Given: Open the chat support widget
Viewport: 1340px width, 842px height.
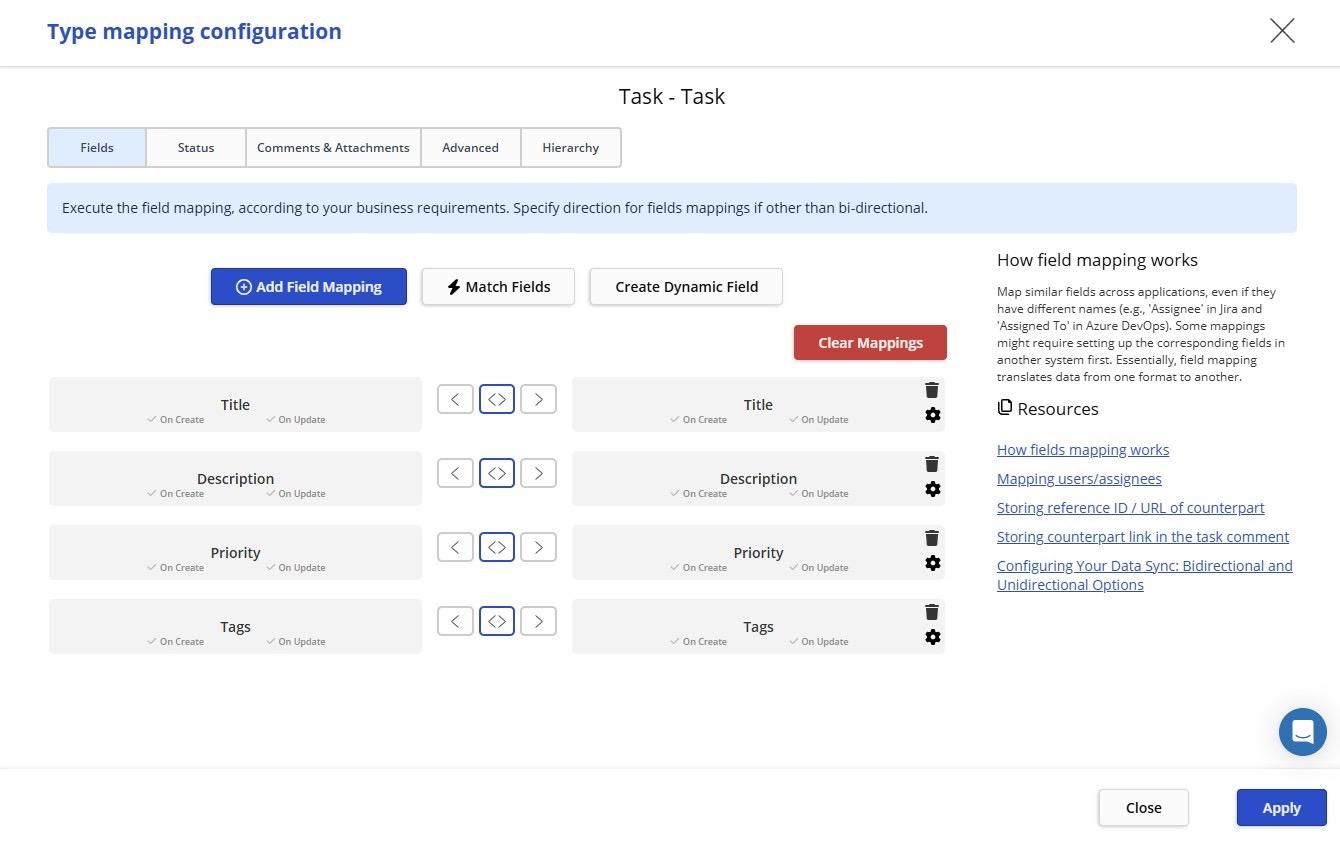Looking at the screenshot, I should [1302, 732].
